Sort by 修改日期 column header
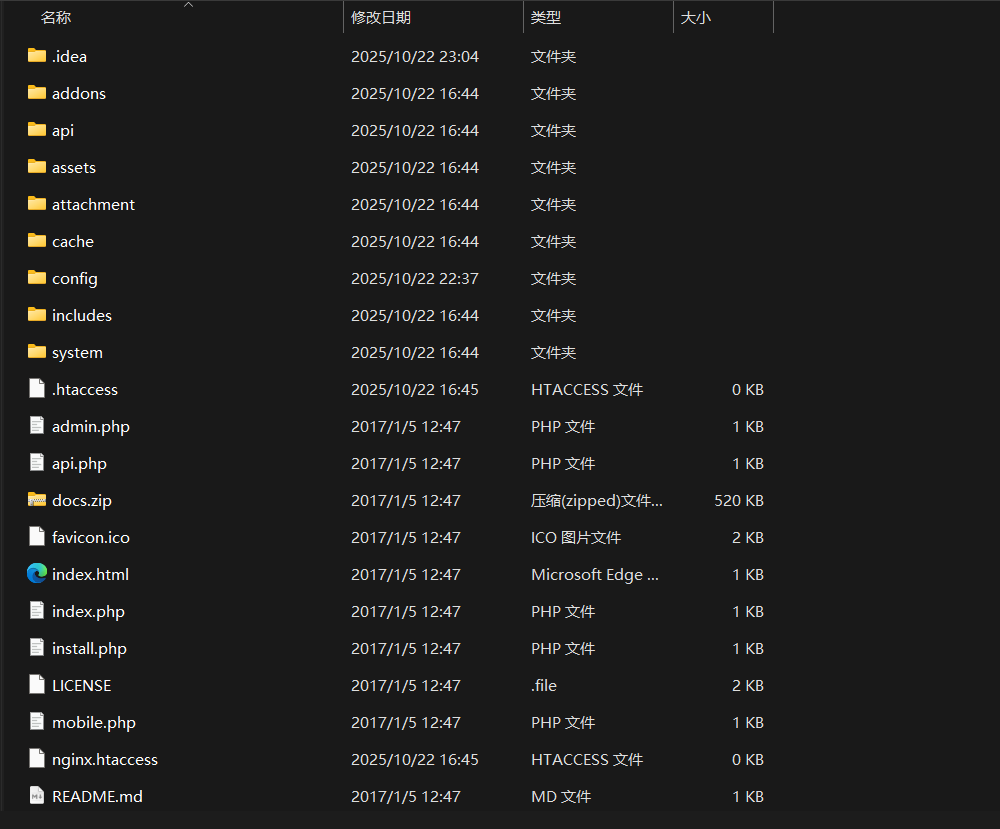This screenshot has height=829, width=1000. pyautogui.click(x=381, y=18)
